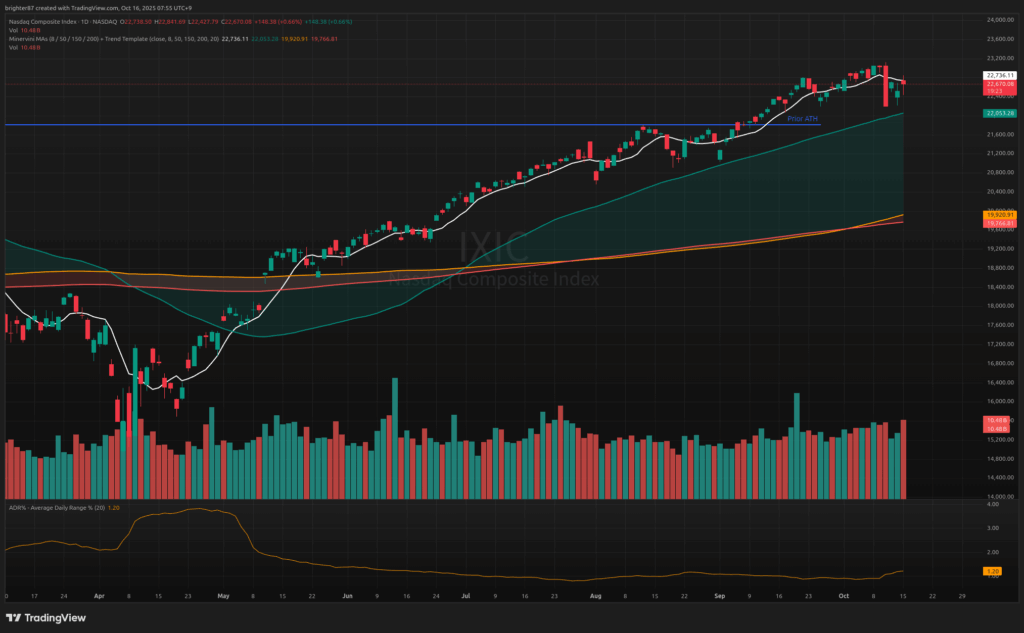Click the orange 19,920.91 price tag
Image resolution: width=1024 pixels, height=633 pixels.
(1000, 214)
